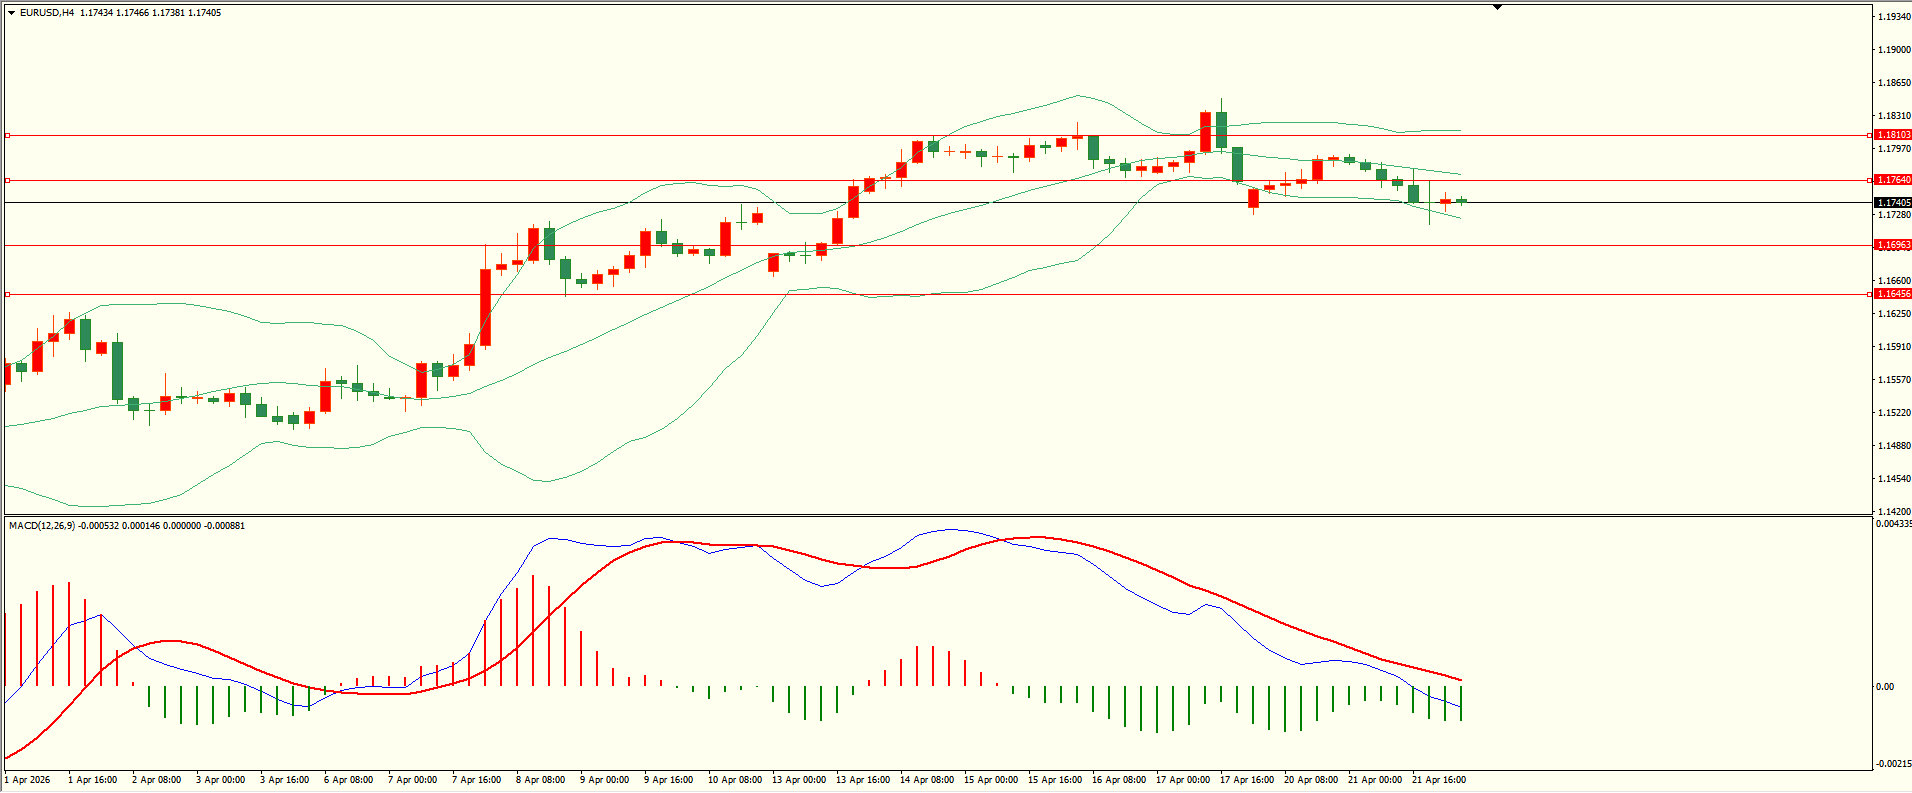
Task: Click right-end handle of the 1.18103 line
Action: 1870,135
